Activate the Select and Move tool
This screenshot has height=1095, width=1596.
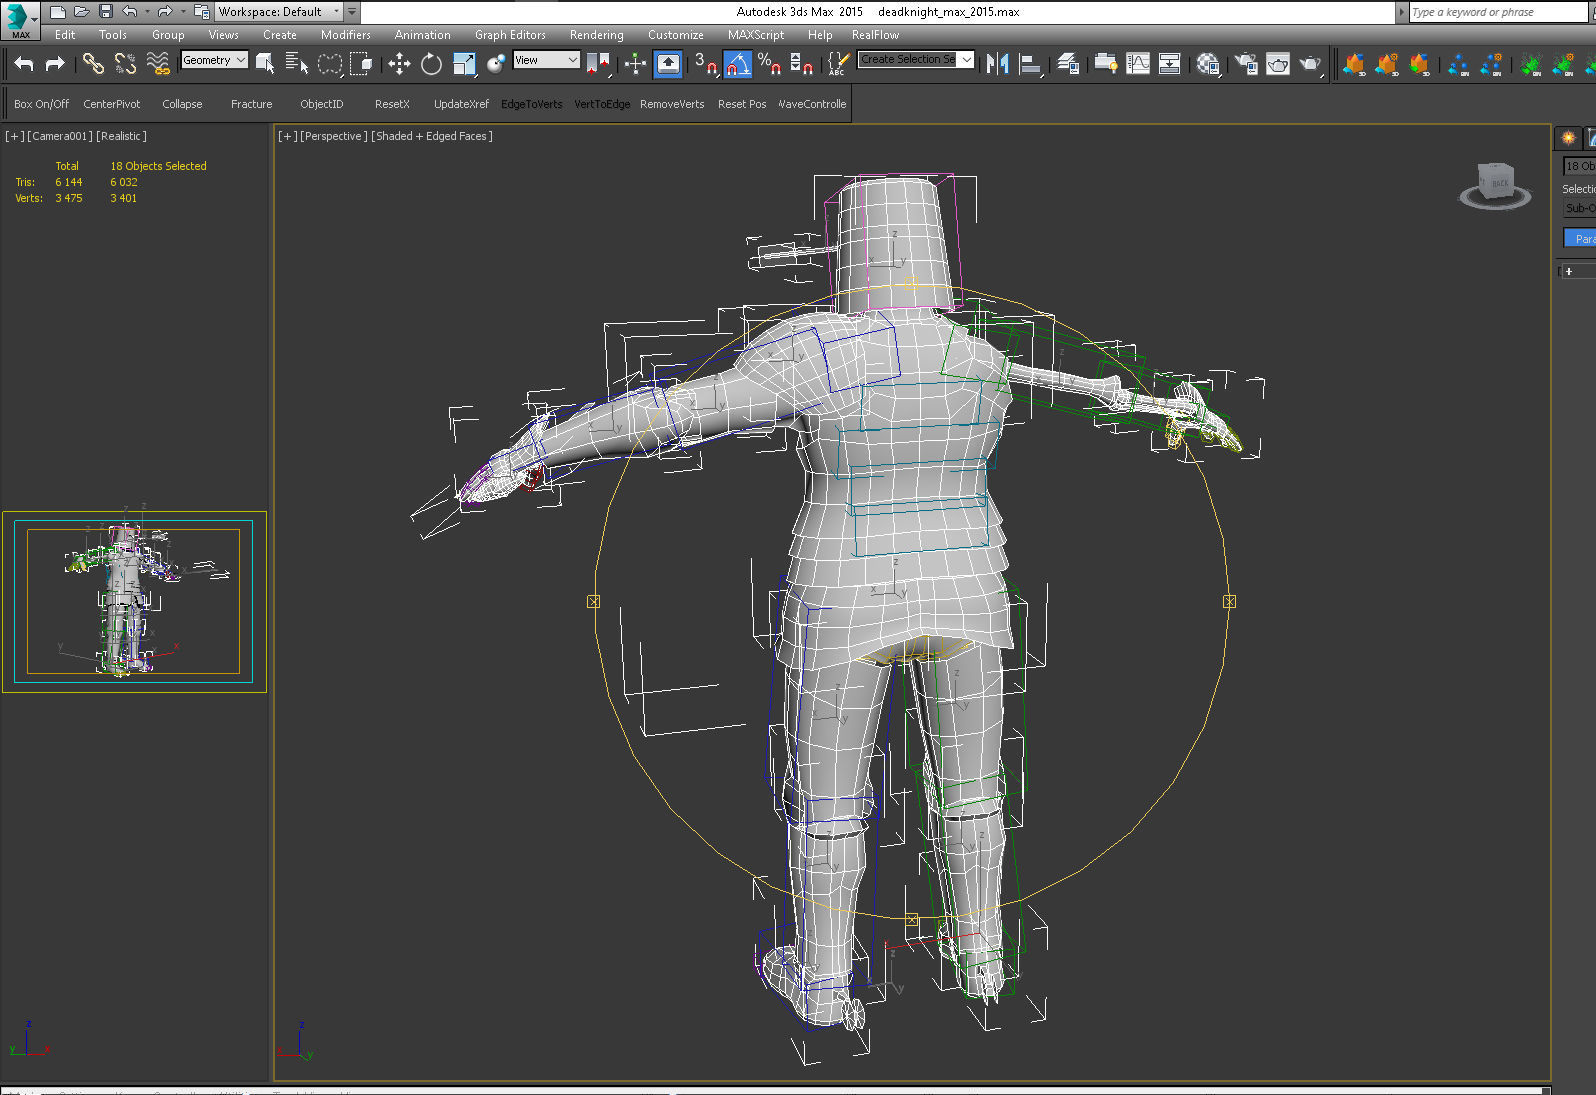point(399,64)
